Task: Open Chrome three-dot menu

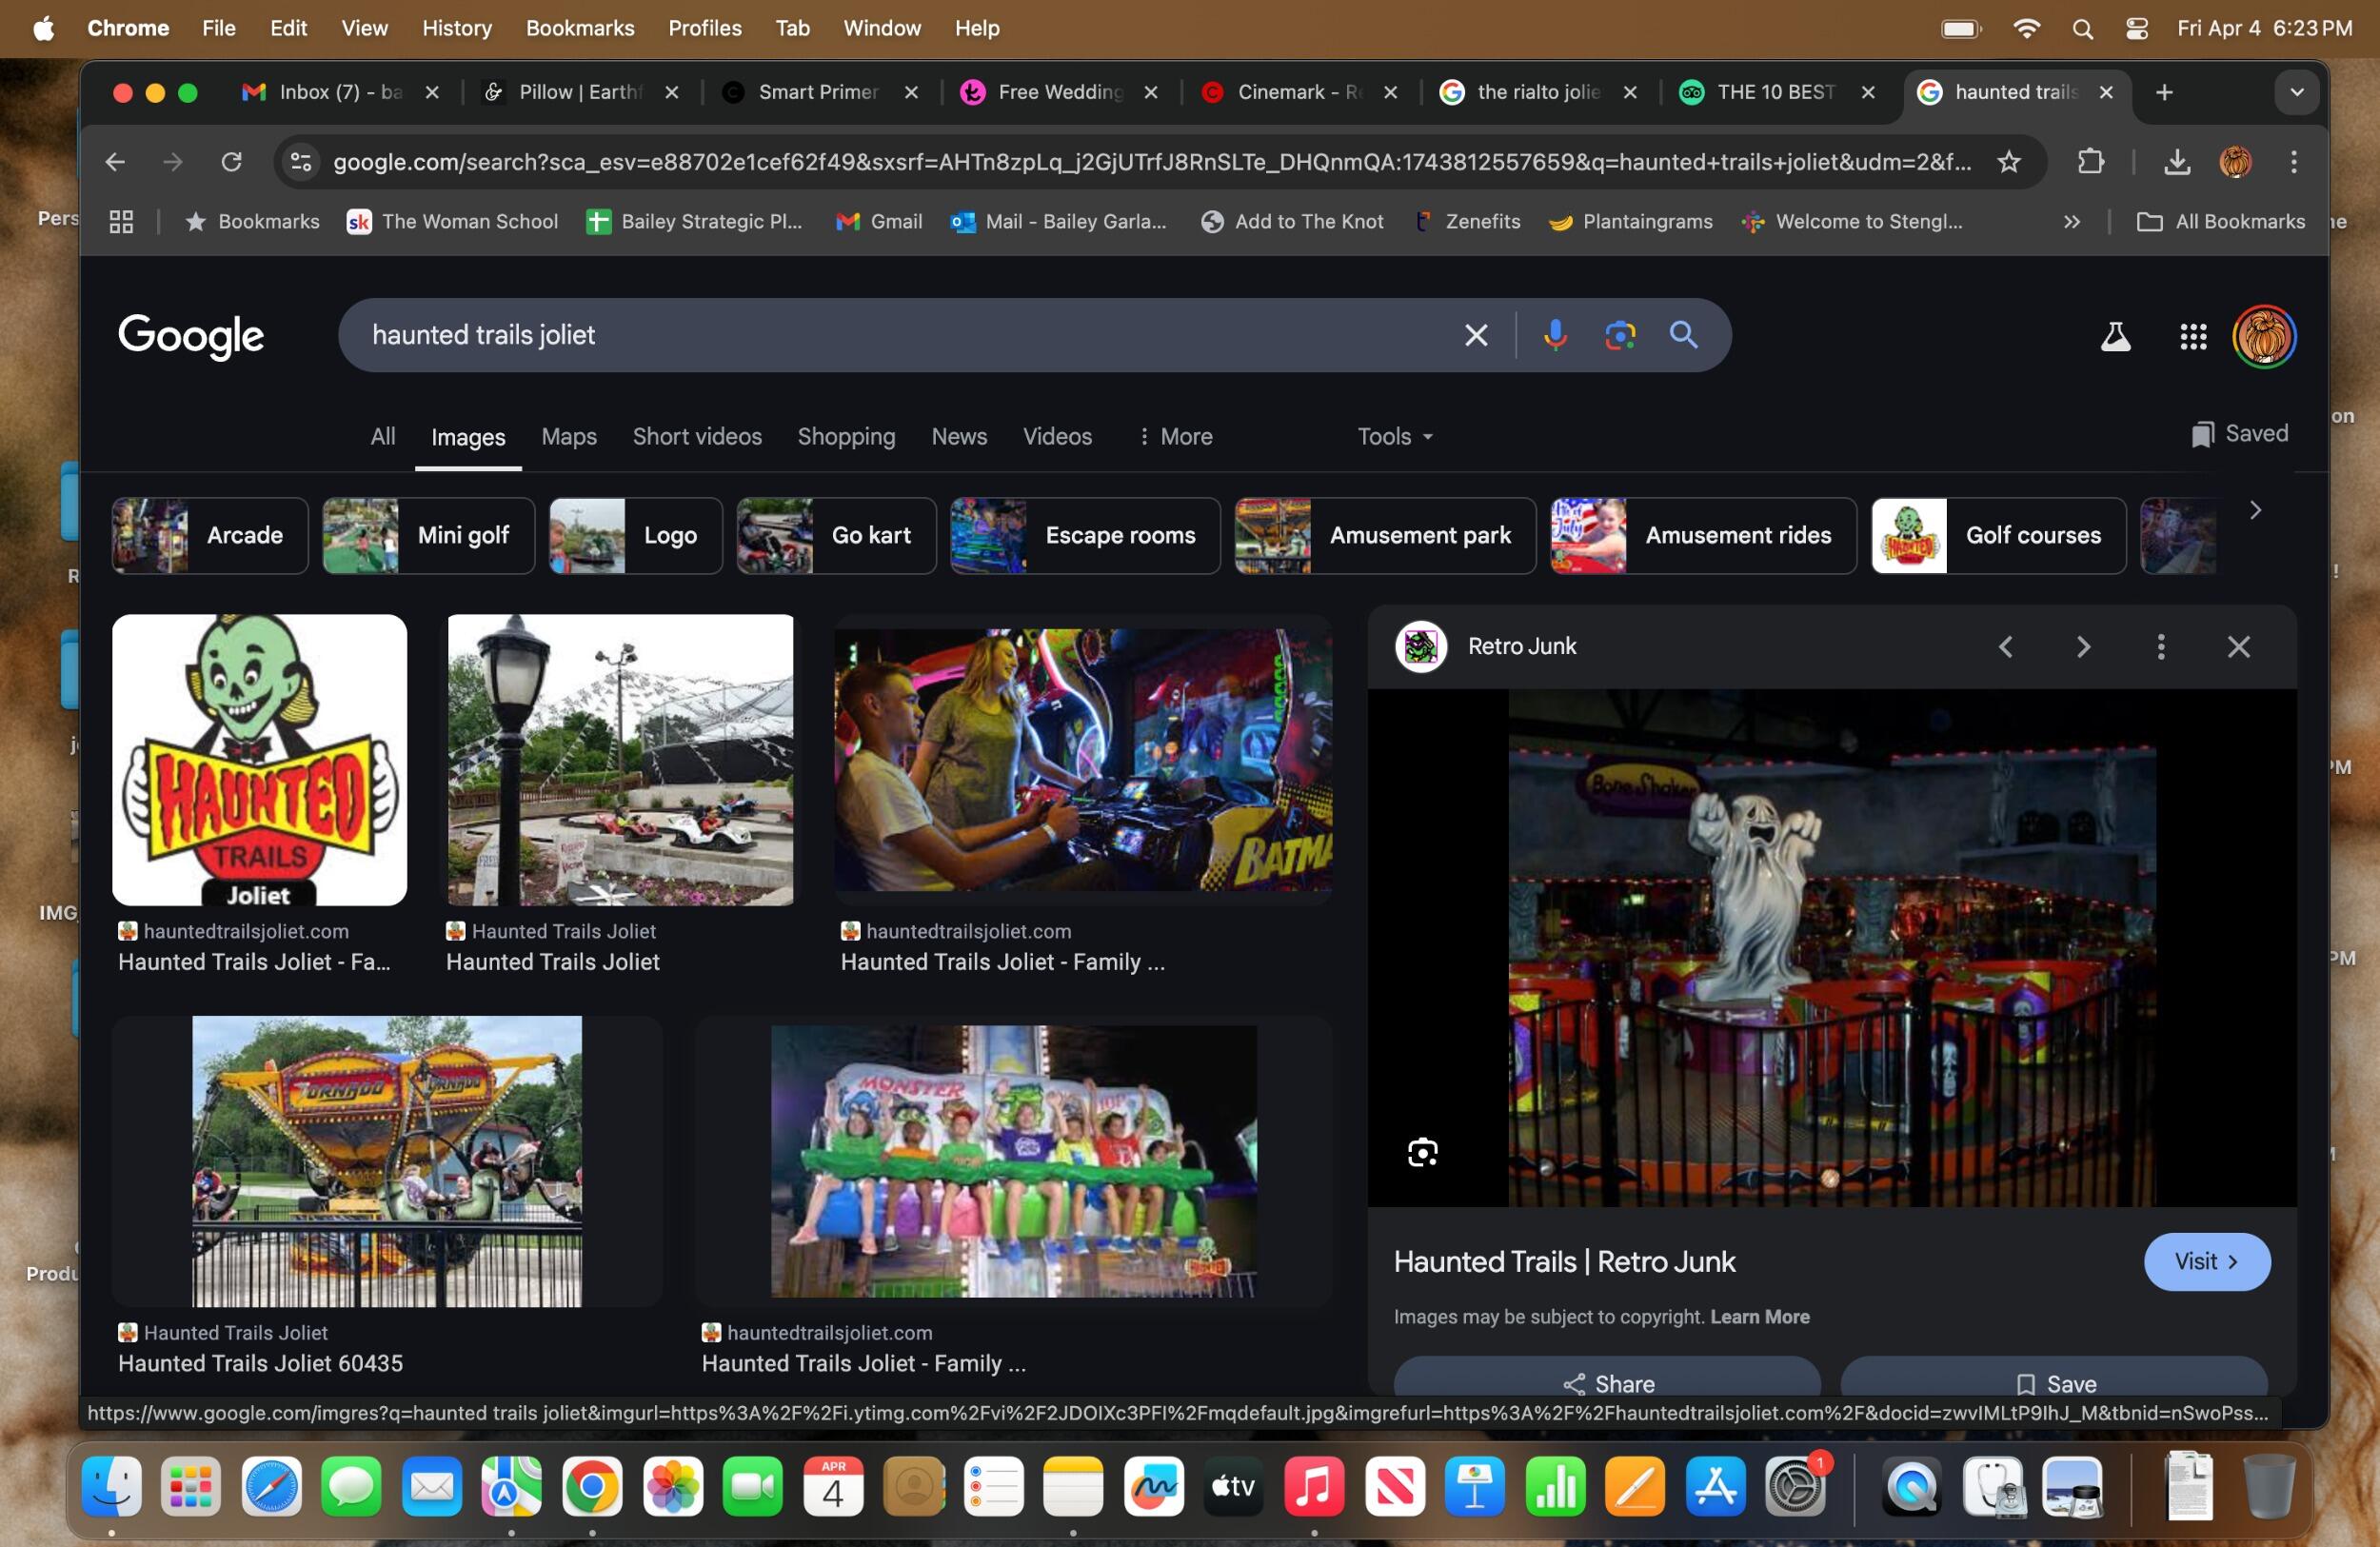Action: (2294, 161)
